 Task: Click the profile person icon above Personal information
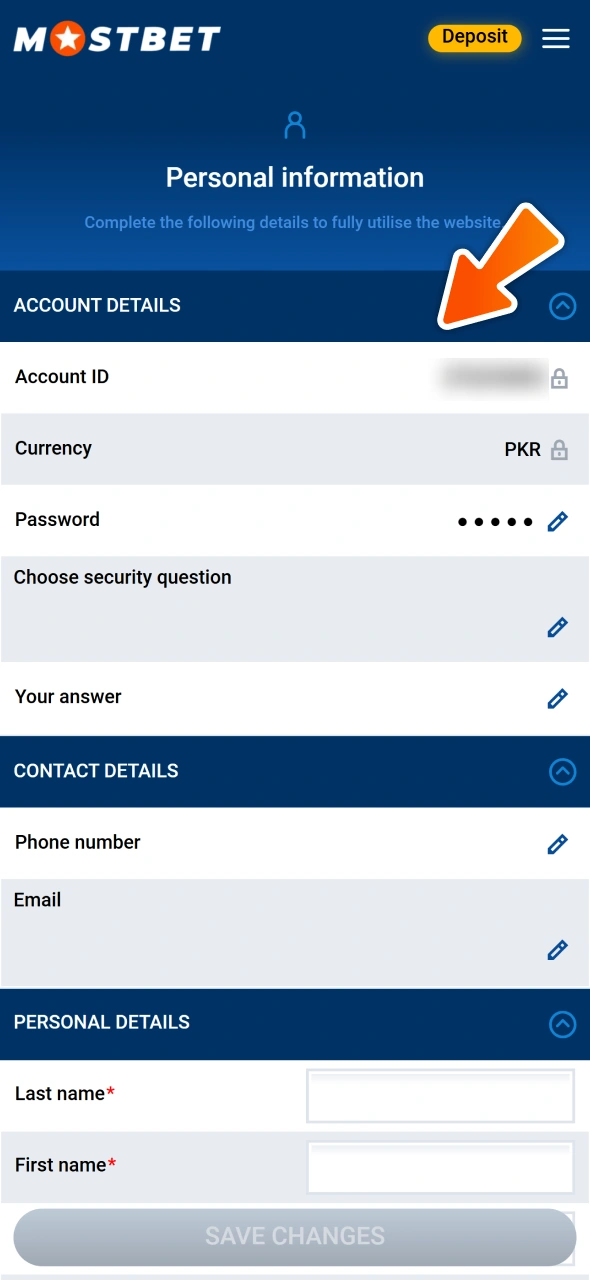(294, 124)
